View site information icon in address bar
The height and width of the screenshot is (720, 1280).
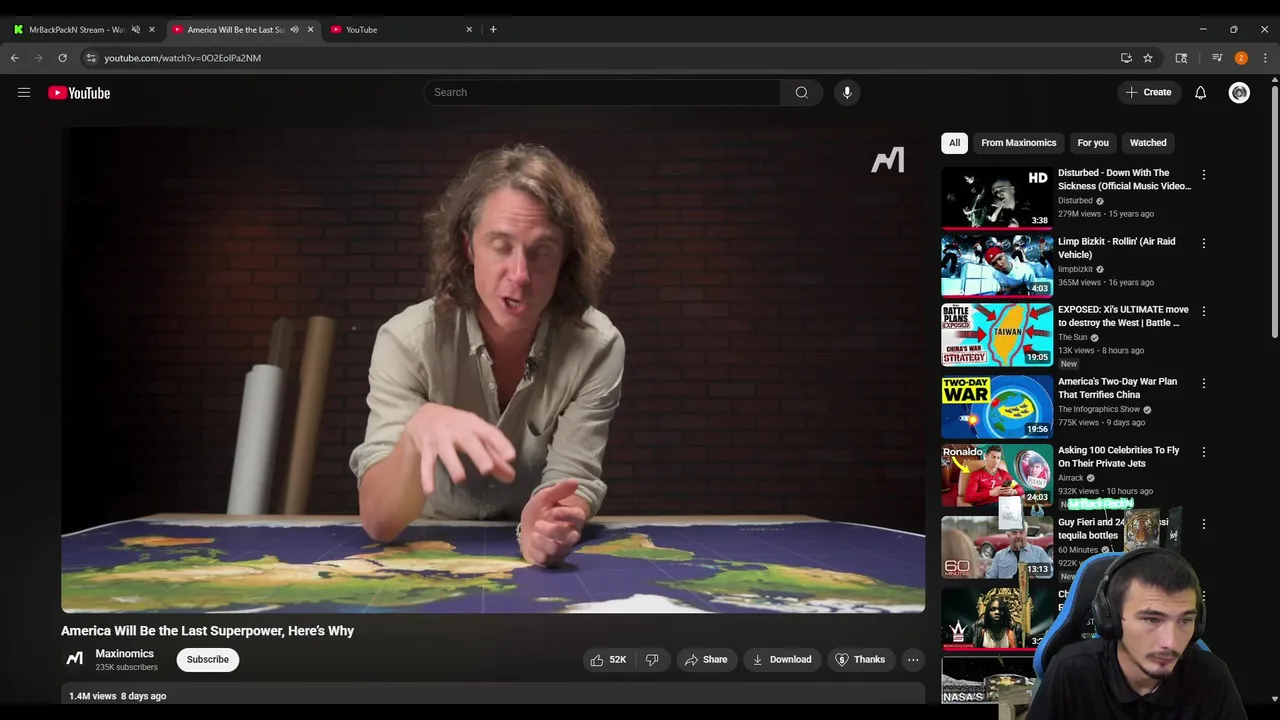(91, 58)
